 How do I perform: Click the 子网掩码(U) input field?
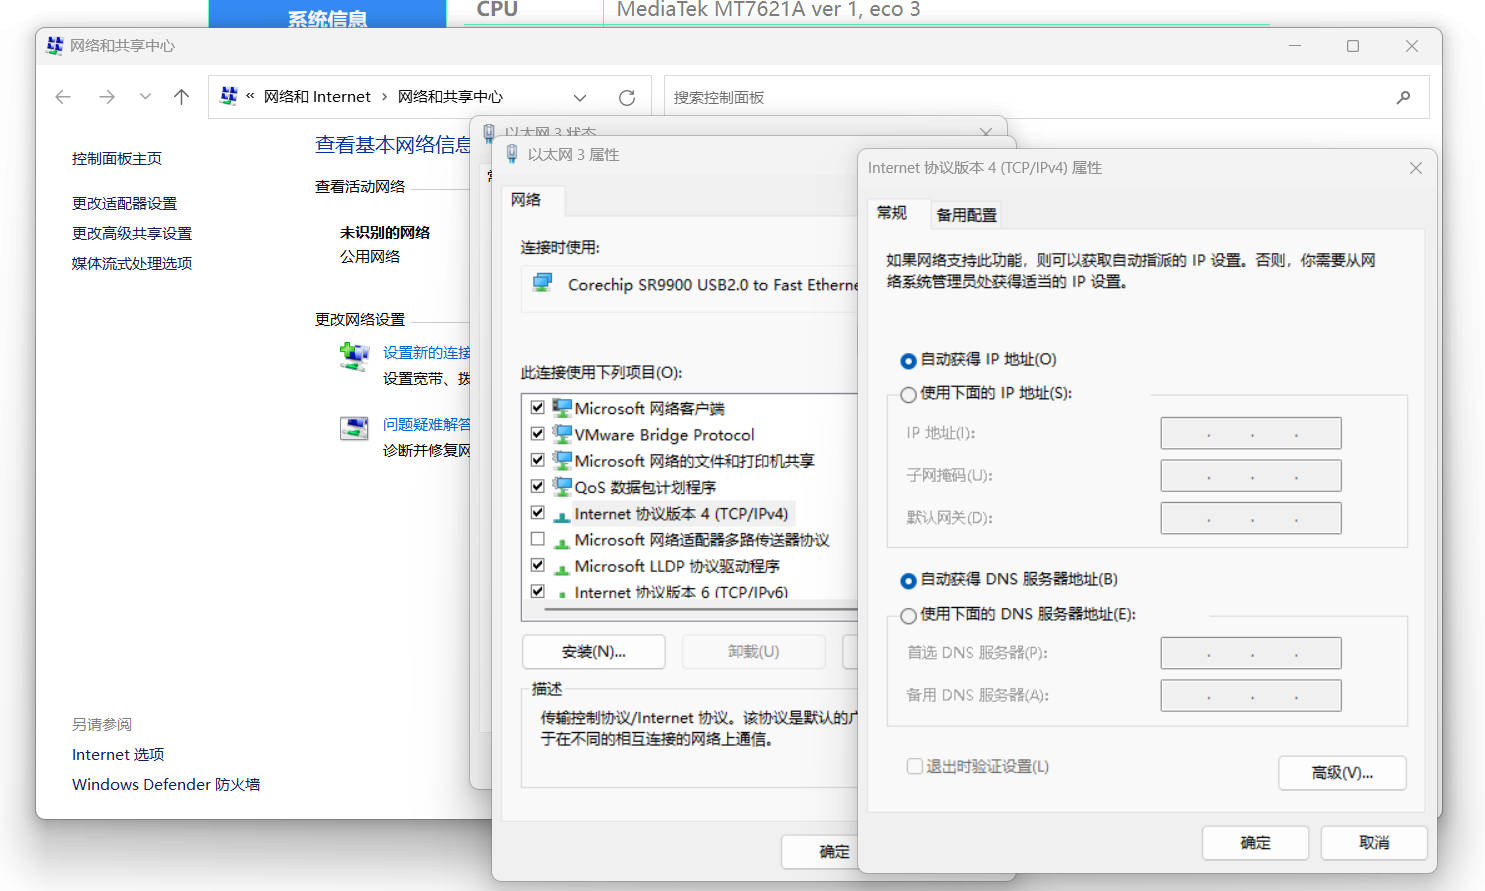click(1251, 476)
